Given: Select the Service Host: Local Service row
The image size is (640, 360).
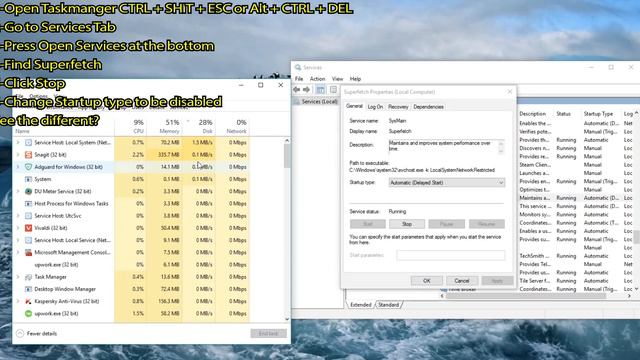Looking at the screenshot, I should [x=132, y=240].
